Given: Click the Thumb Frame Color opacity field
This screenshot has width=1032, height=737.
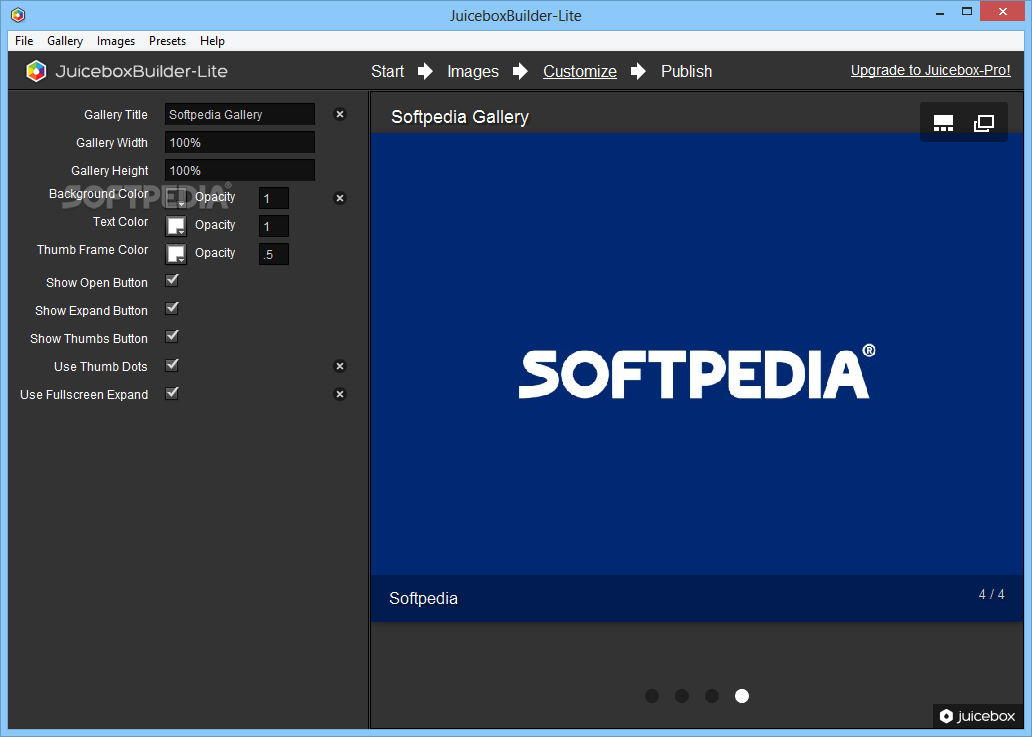Looking at the screenshot, I should coord(274,254).
